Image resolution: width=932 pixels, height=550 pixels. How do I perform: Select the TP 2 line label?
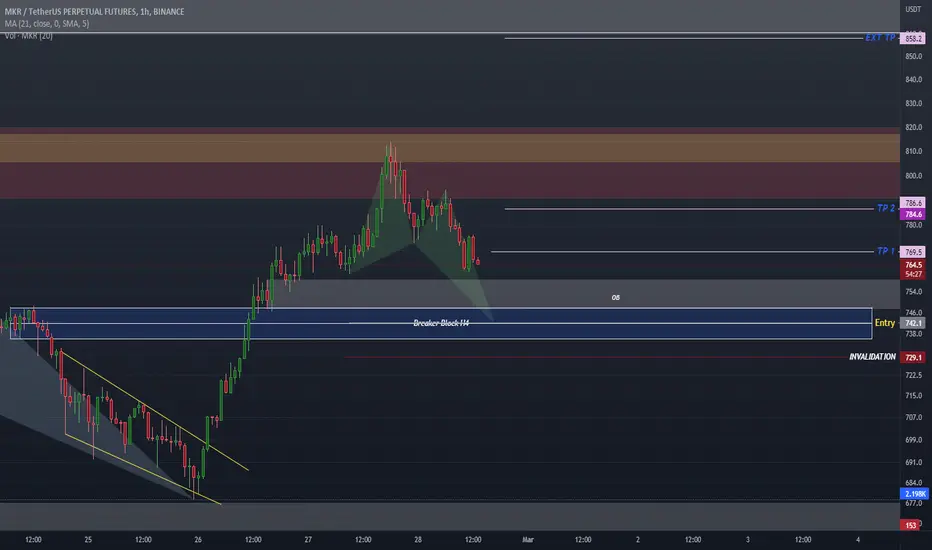[x=886, y=208]
